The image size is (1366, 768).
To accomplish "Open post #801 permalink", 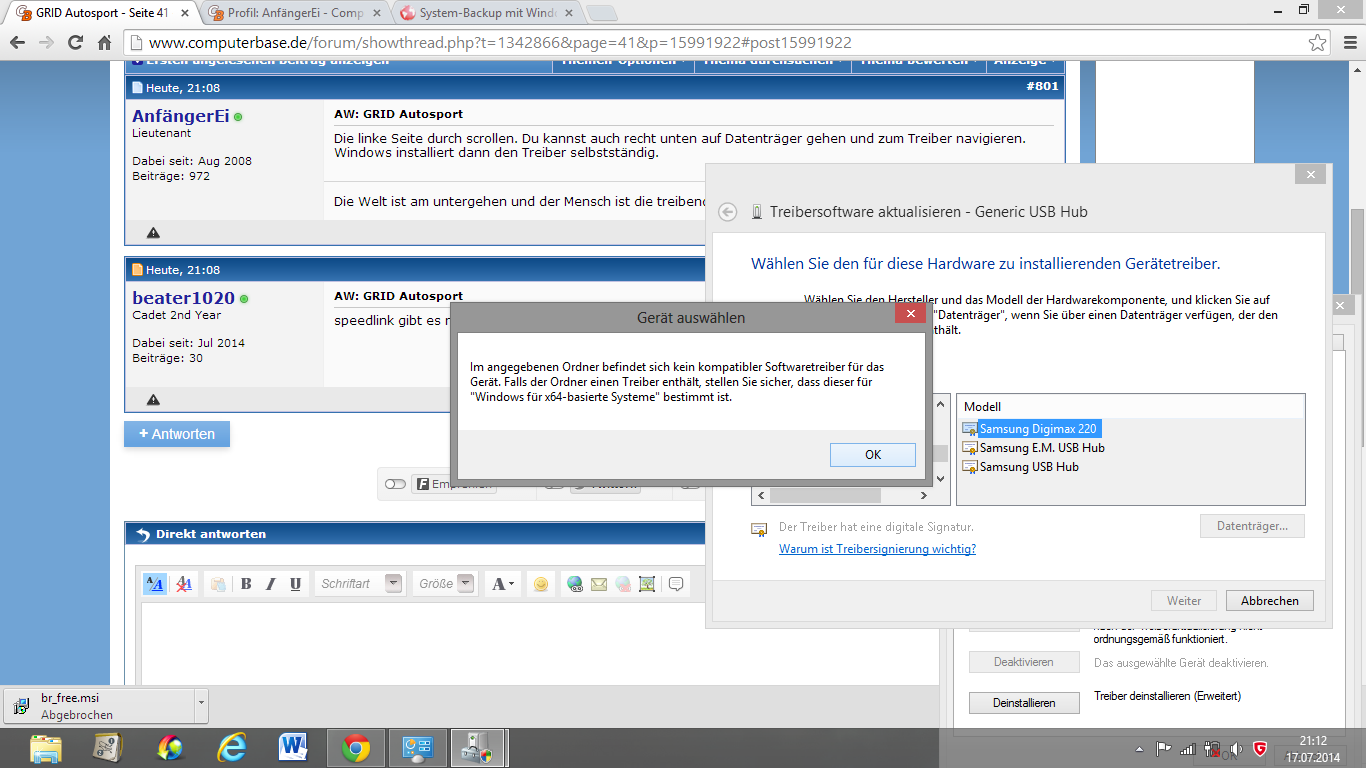I will coord(1042,87).
